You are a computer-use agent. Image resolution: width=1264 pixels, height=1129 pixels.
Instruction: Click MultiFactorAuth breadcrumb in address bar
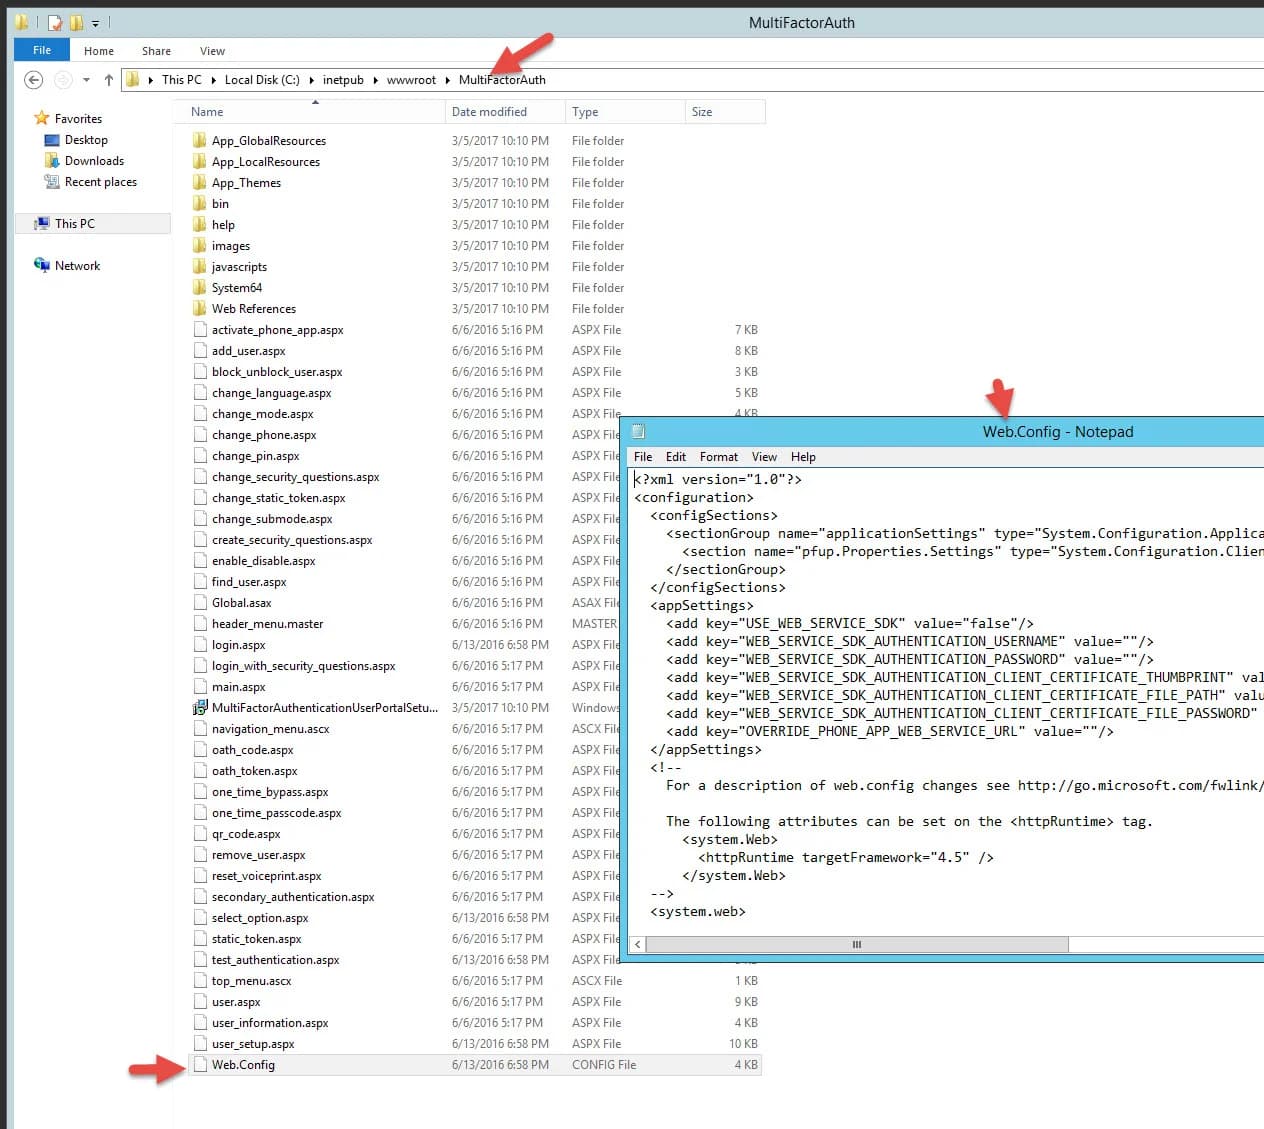[x=502, y=80]
